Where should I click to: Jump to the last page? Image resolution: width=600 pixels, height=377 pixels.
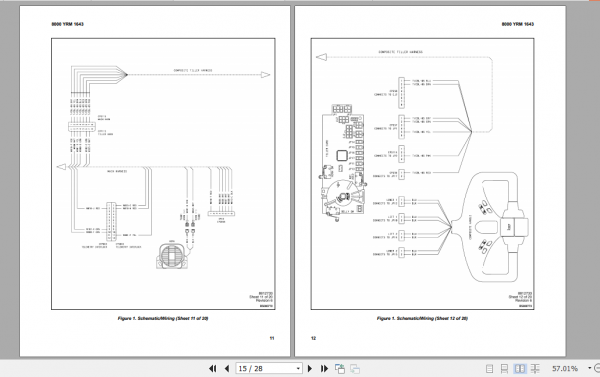click(x=324, y=369)
